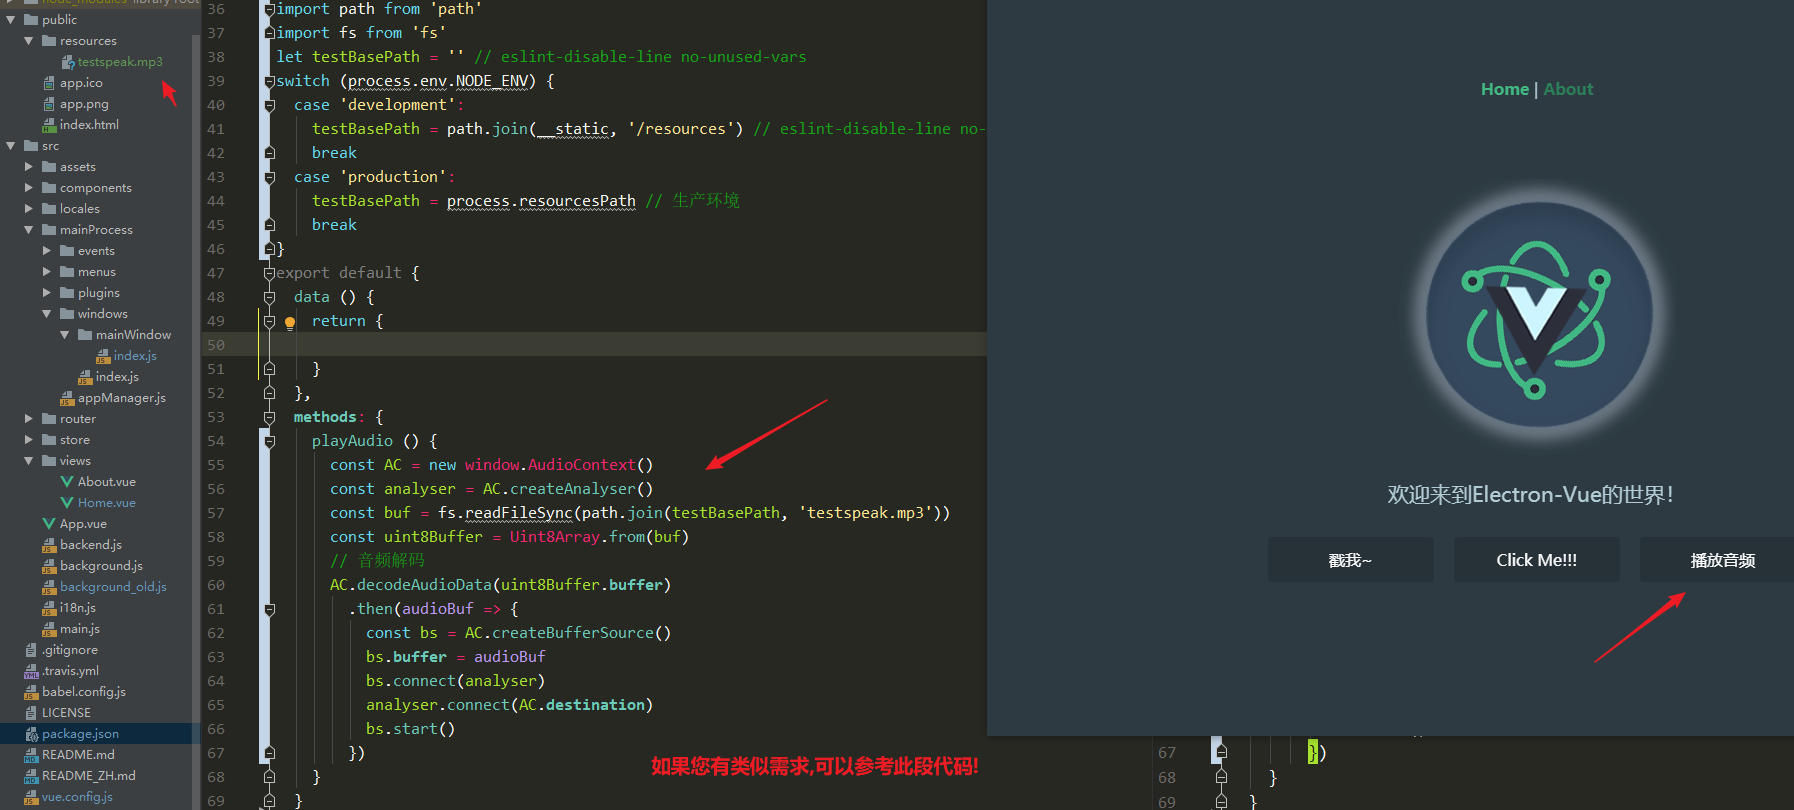The image size is (1794, 810).
Task: Expand the components folder arrow
Action: (29, 187)
